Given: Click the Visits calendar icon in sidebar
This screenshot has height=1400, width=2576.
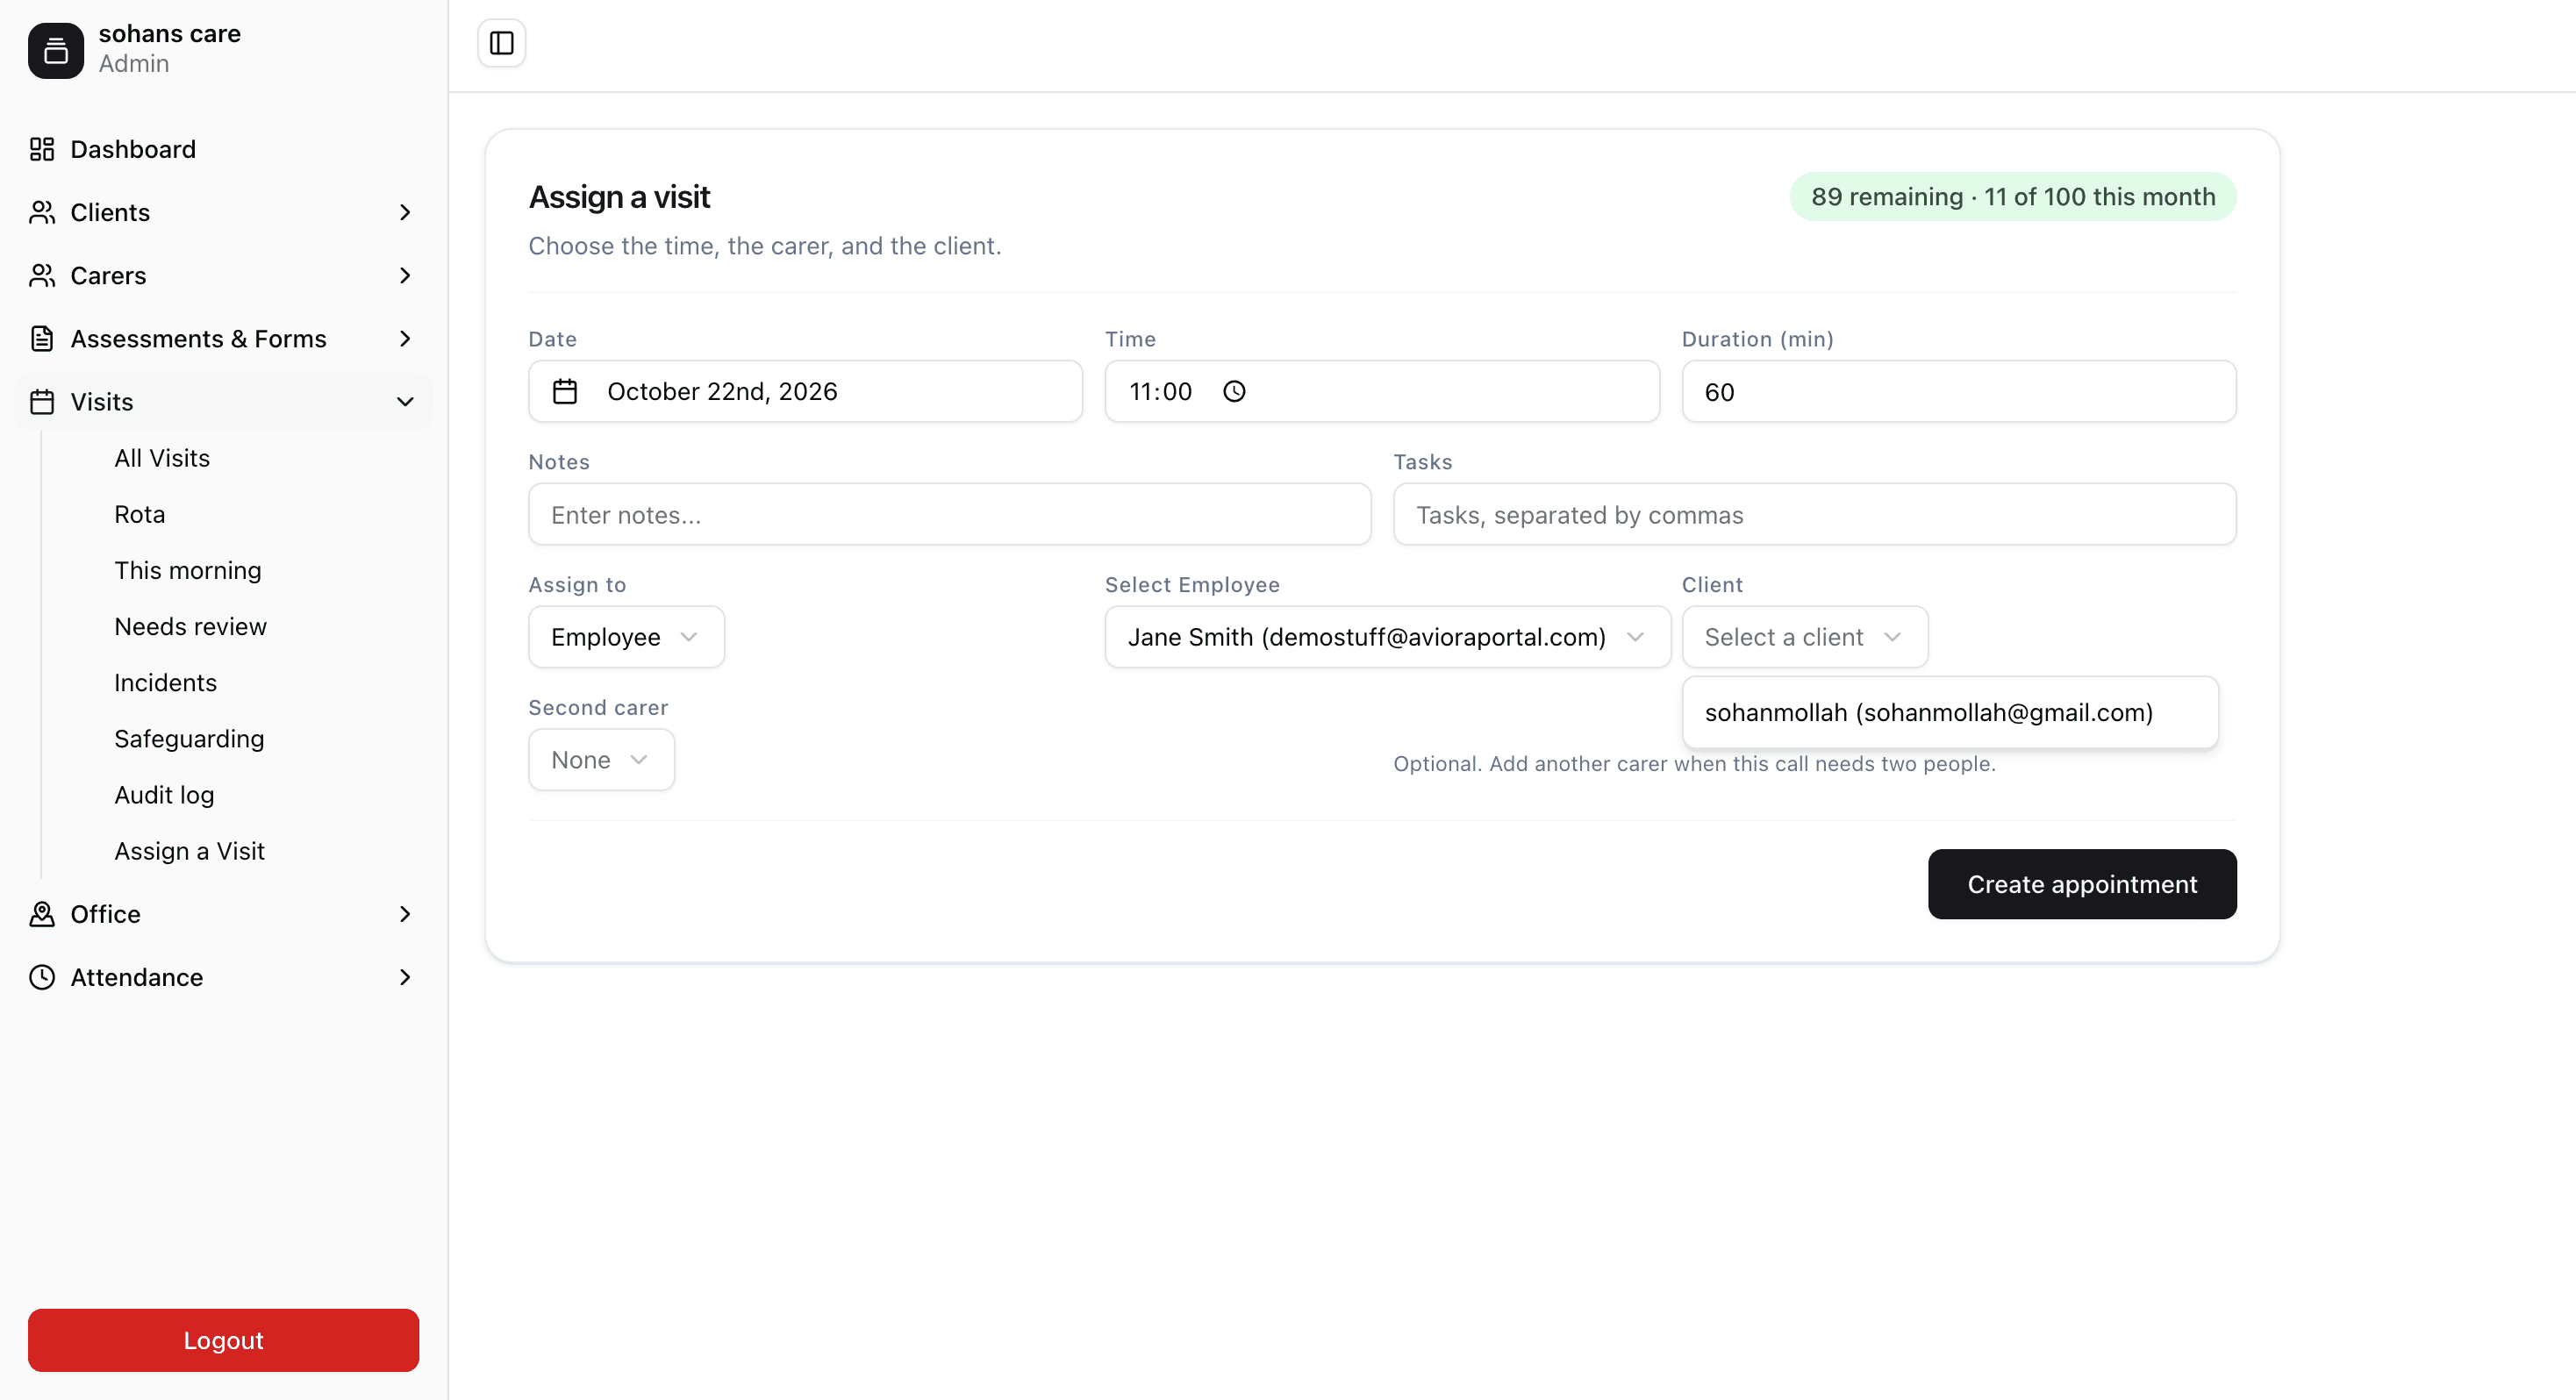Looking at the screenshot, I should tap(42, 401).
